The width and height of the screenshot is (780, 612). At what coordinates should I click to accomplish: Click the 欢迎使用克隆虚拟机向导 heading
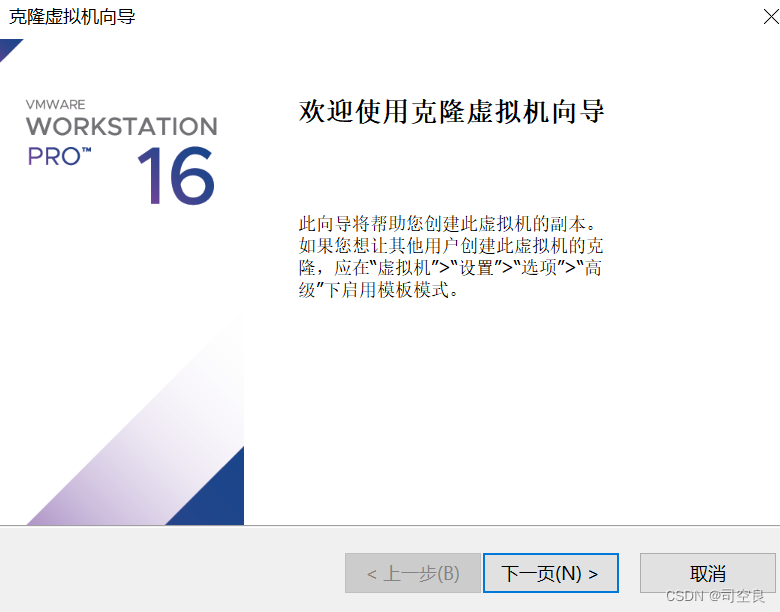tap(451, 111)
